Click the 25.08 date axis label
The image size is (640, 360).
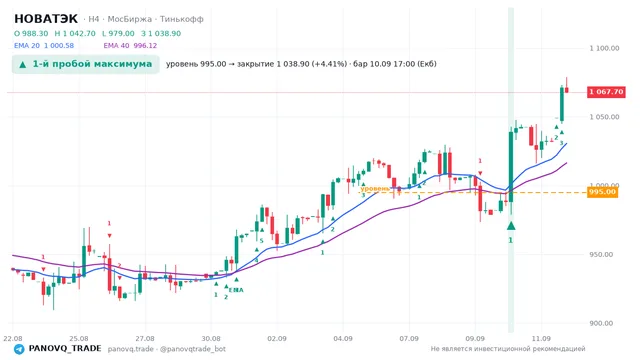click(x=79, y=338)
